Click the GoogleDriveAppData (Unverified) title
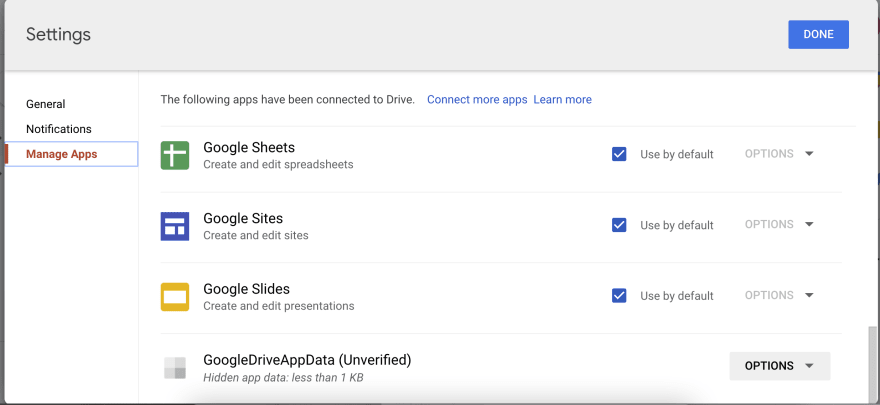Image resolution: width=880 pixels, height=405 pixels. (x=307, y=360)
